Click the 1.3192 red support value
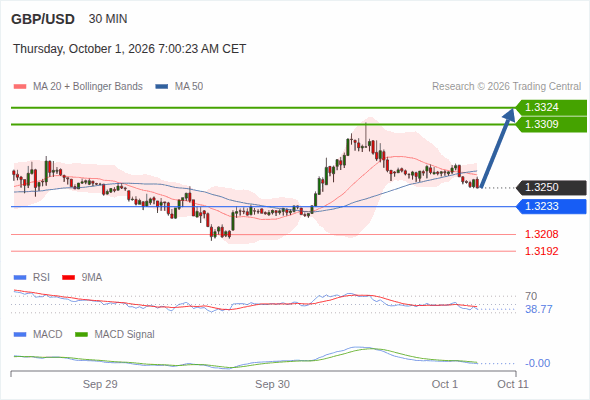Viewport: 590px width, 400px height. click(x=541, y=251)
